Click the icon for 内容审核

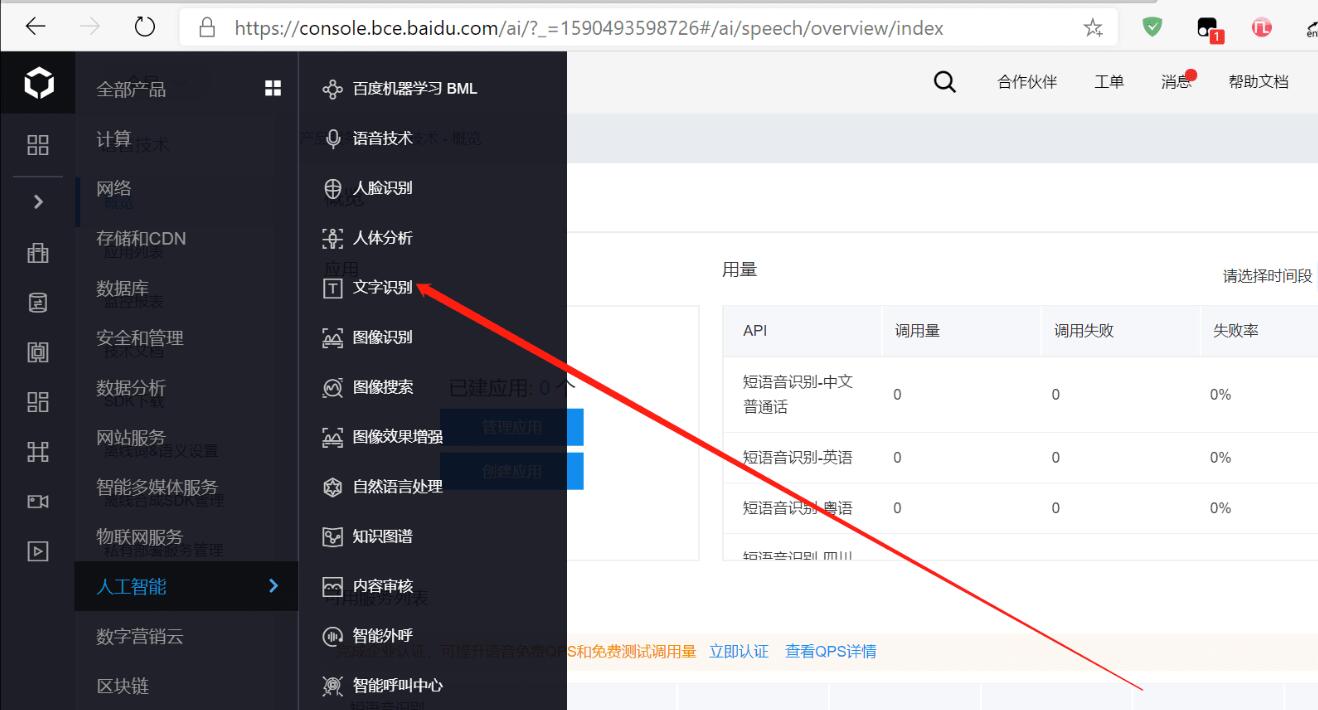[x=333, y=587]
